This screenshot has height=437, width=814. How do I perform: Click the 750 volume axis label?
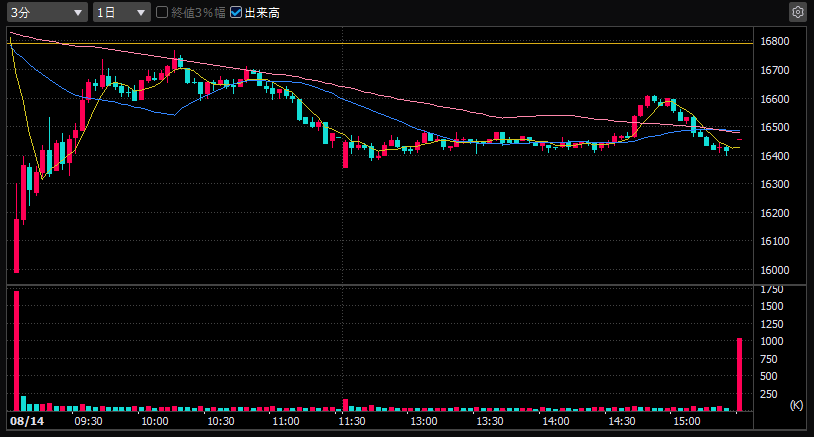click(769, 359)
